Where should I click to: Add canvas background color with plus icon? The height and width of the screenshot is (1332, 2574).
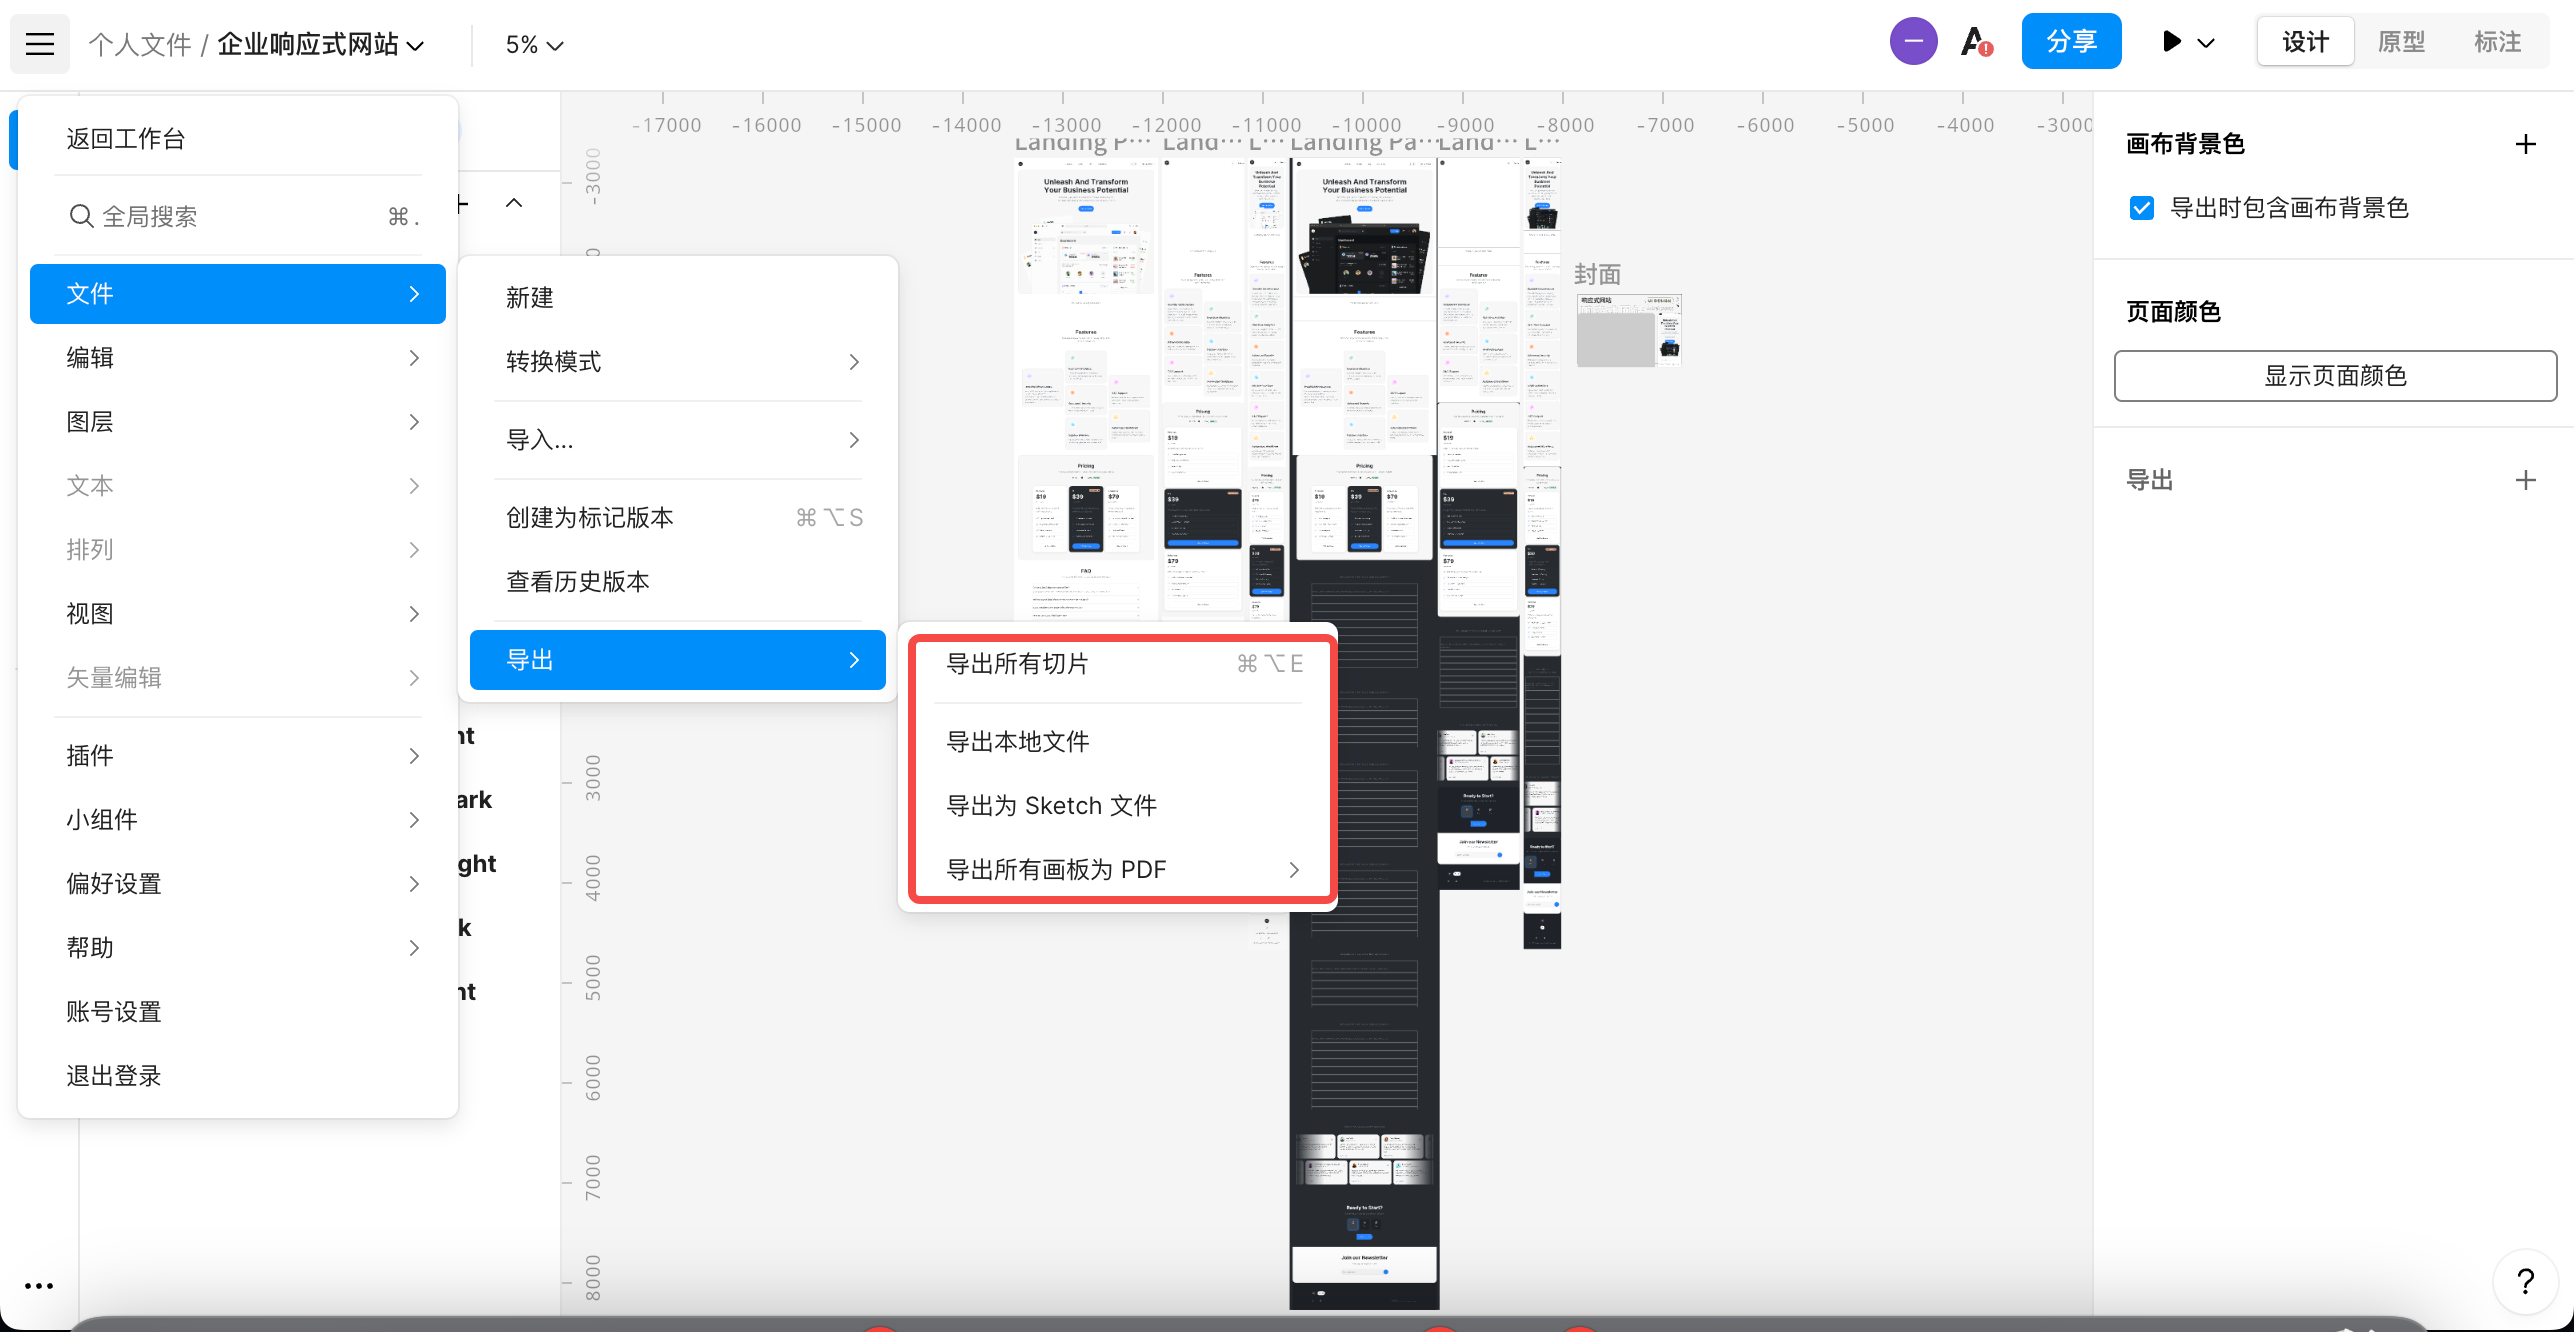click(2525, 144)
